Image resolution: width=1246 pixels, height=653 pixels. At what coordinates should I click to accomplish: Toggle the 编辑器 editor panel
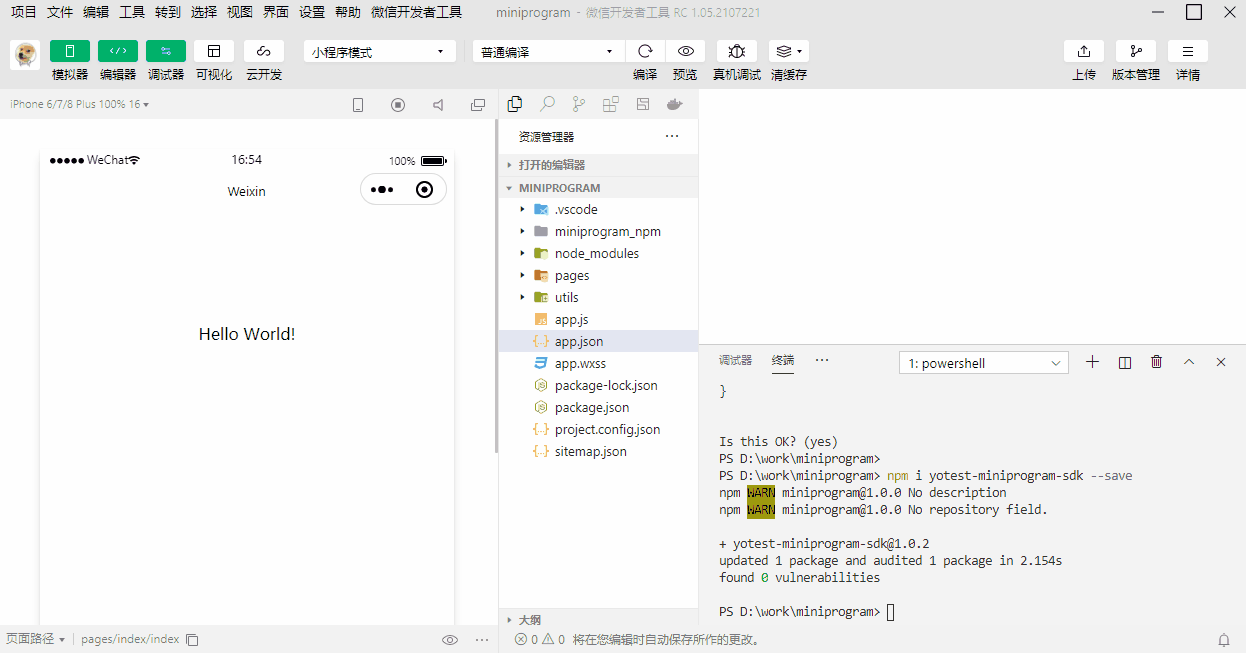118,51
